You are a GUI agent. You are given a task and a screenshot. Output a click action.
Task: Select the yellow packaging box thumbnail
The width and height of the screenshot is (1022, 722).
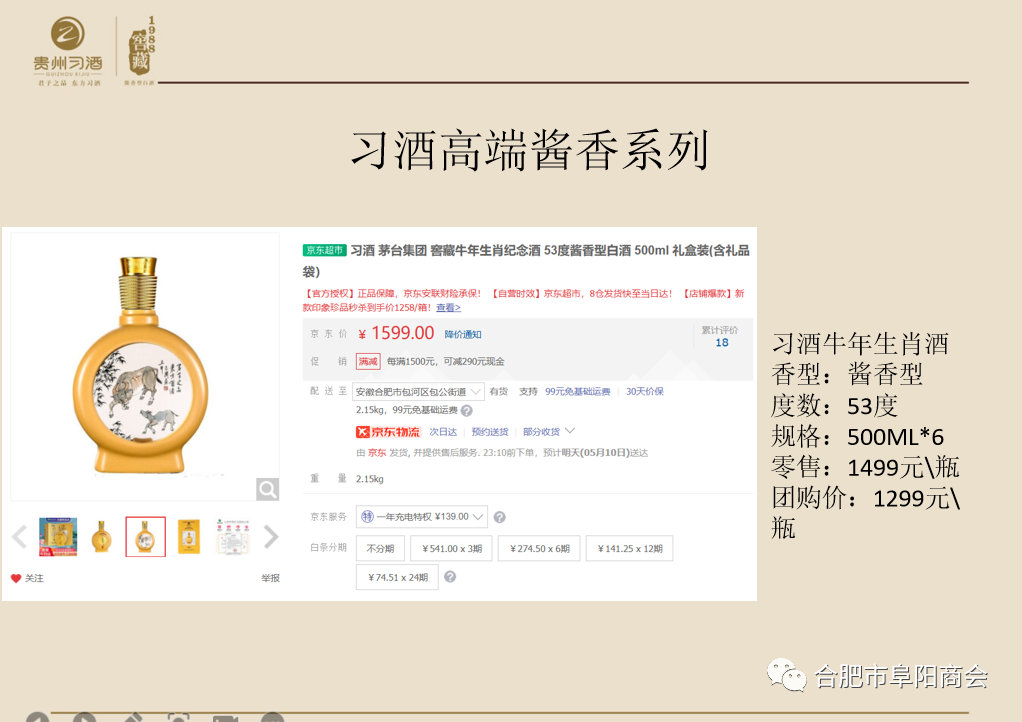click(189, 537)
